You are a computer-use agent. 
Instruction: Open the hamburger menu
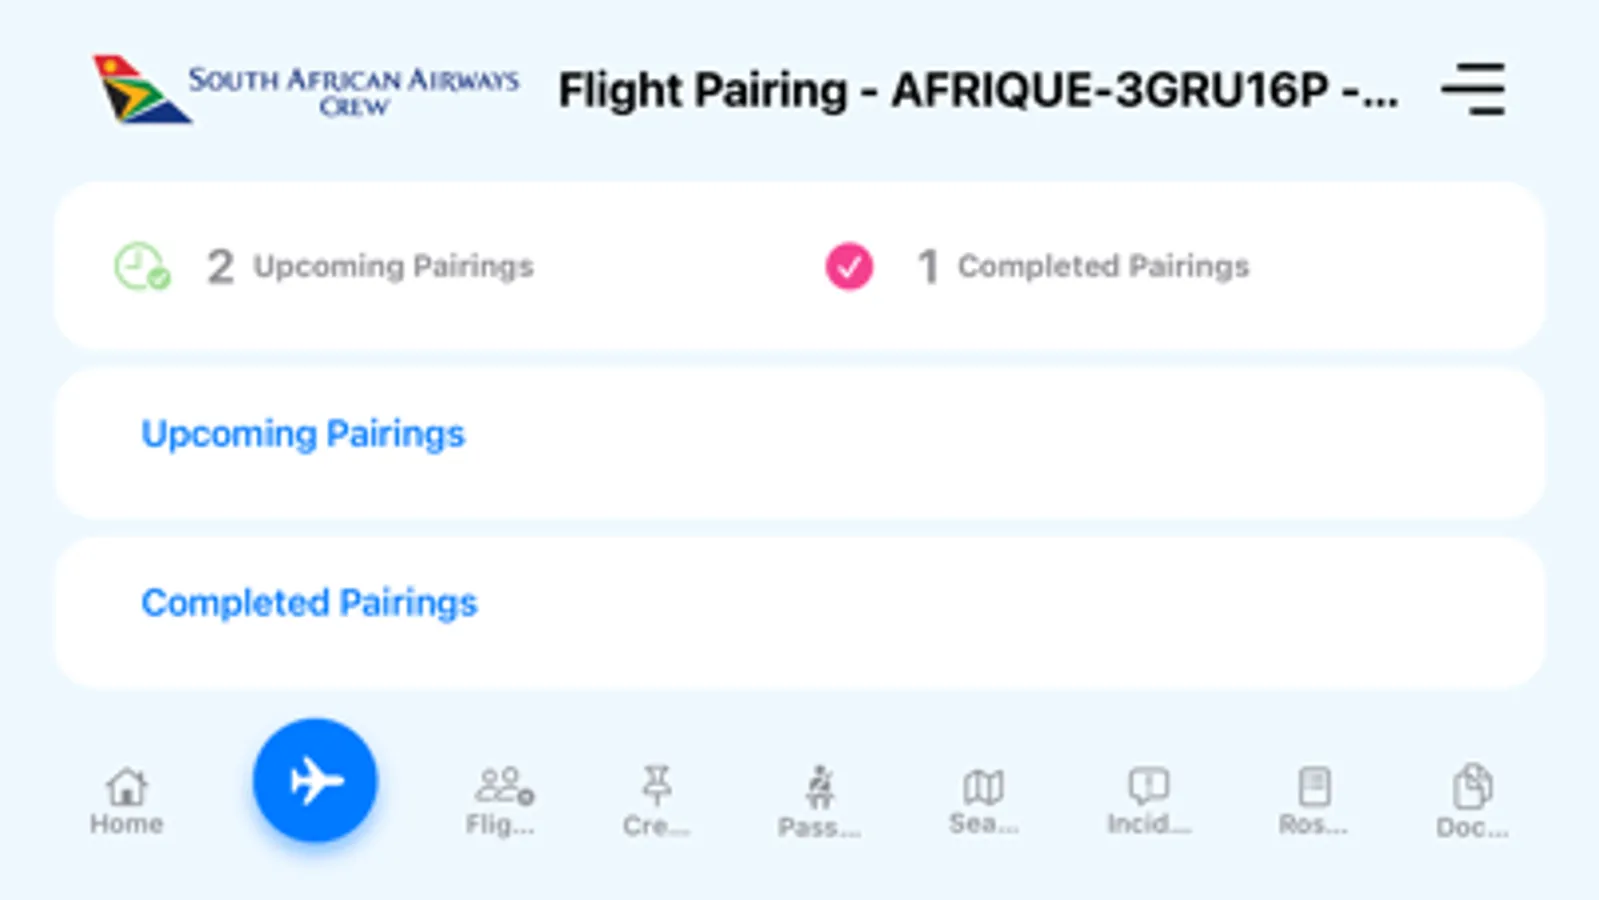point(1473,90)
